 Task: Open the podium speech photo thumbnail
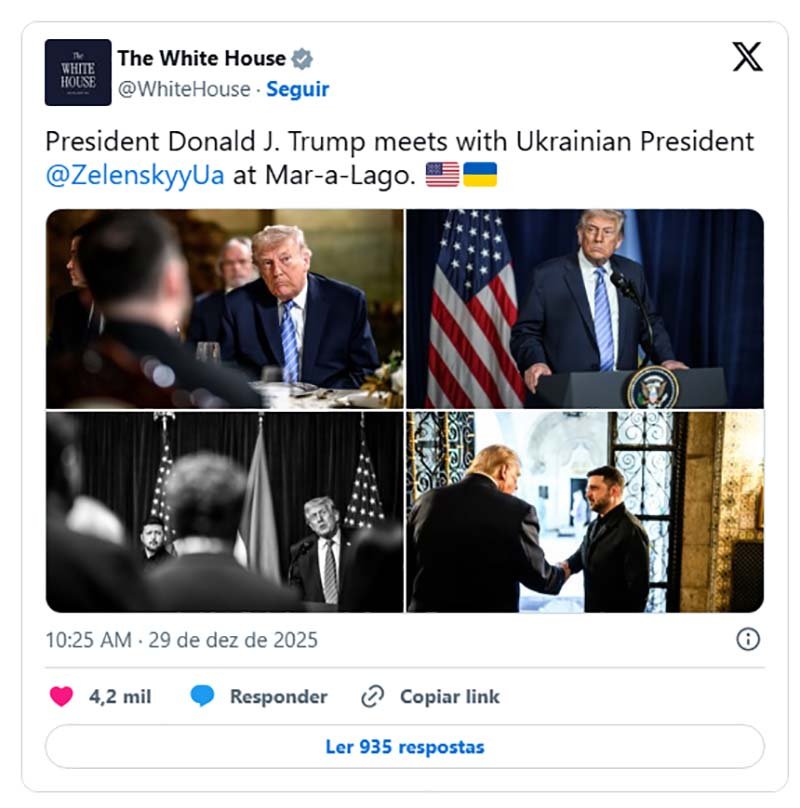point(585,309)
